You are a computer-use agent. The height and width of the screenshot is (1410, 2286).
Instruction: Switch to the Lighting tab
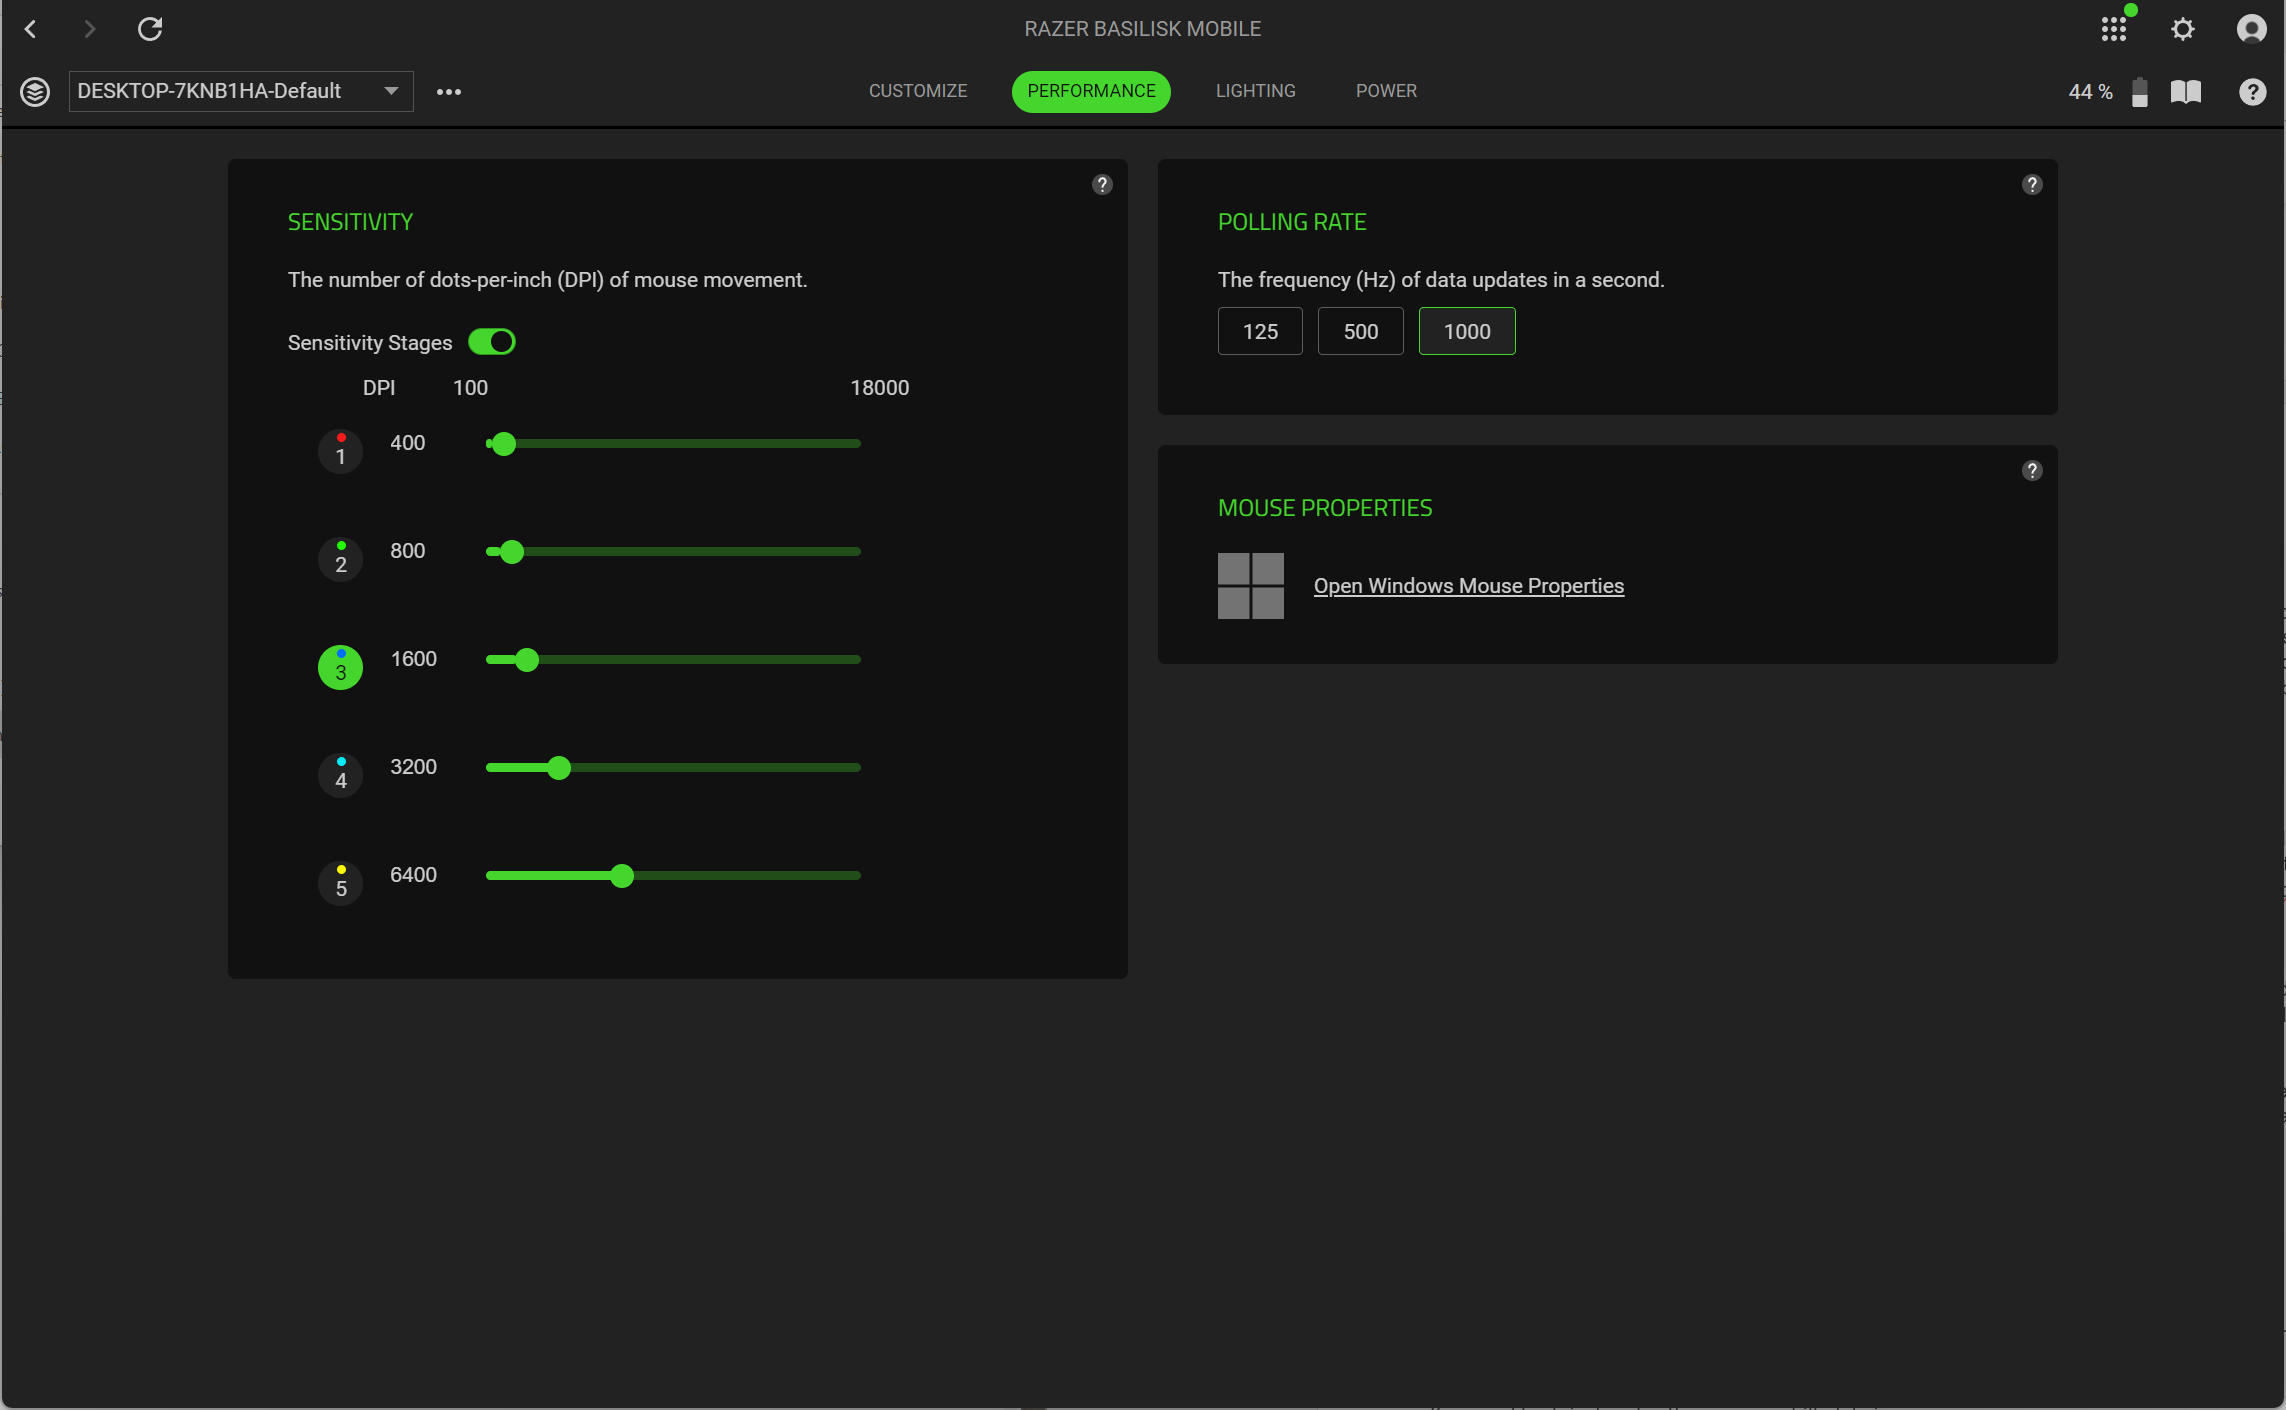coord(1255,91)
